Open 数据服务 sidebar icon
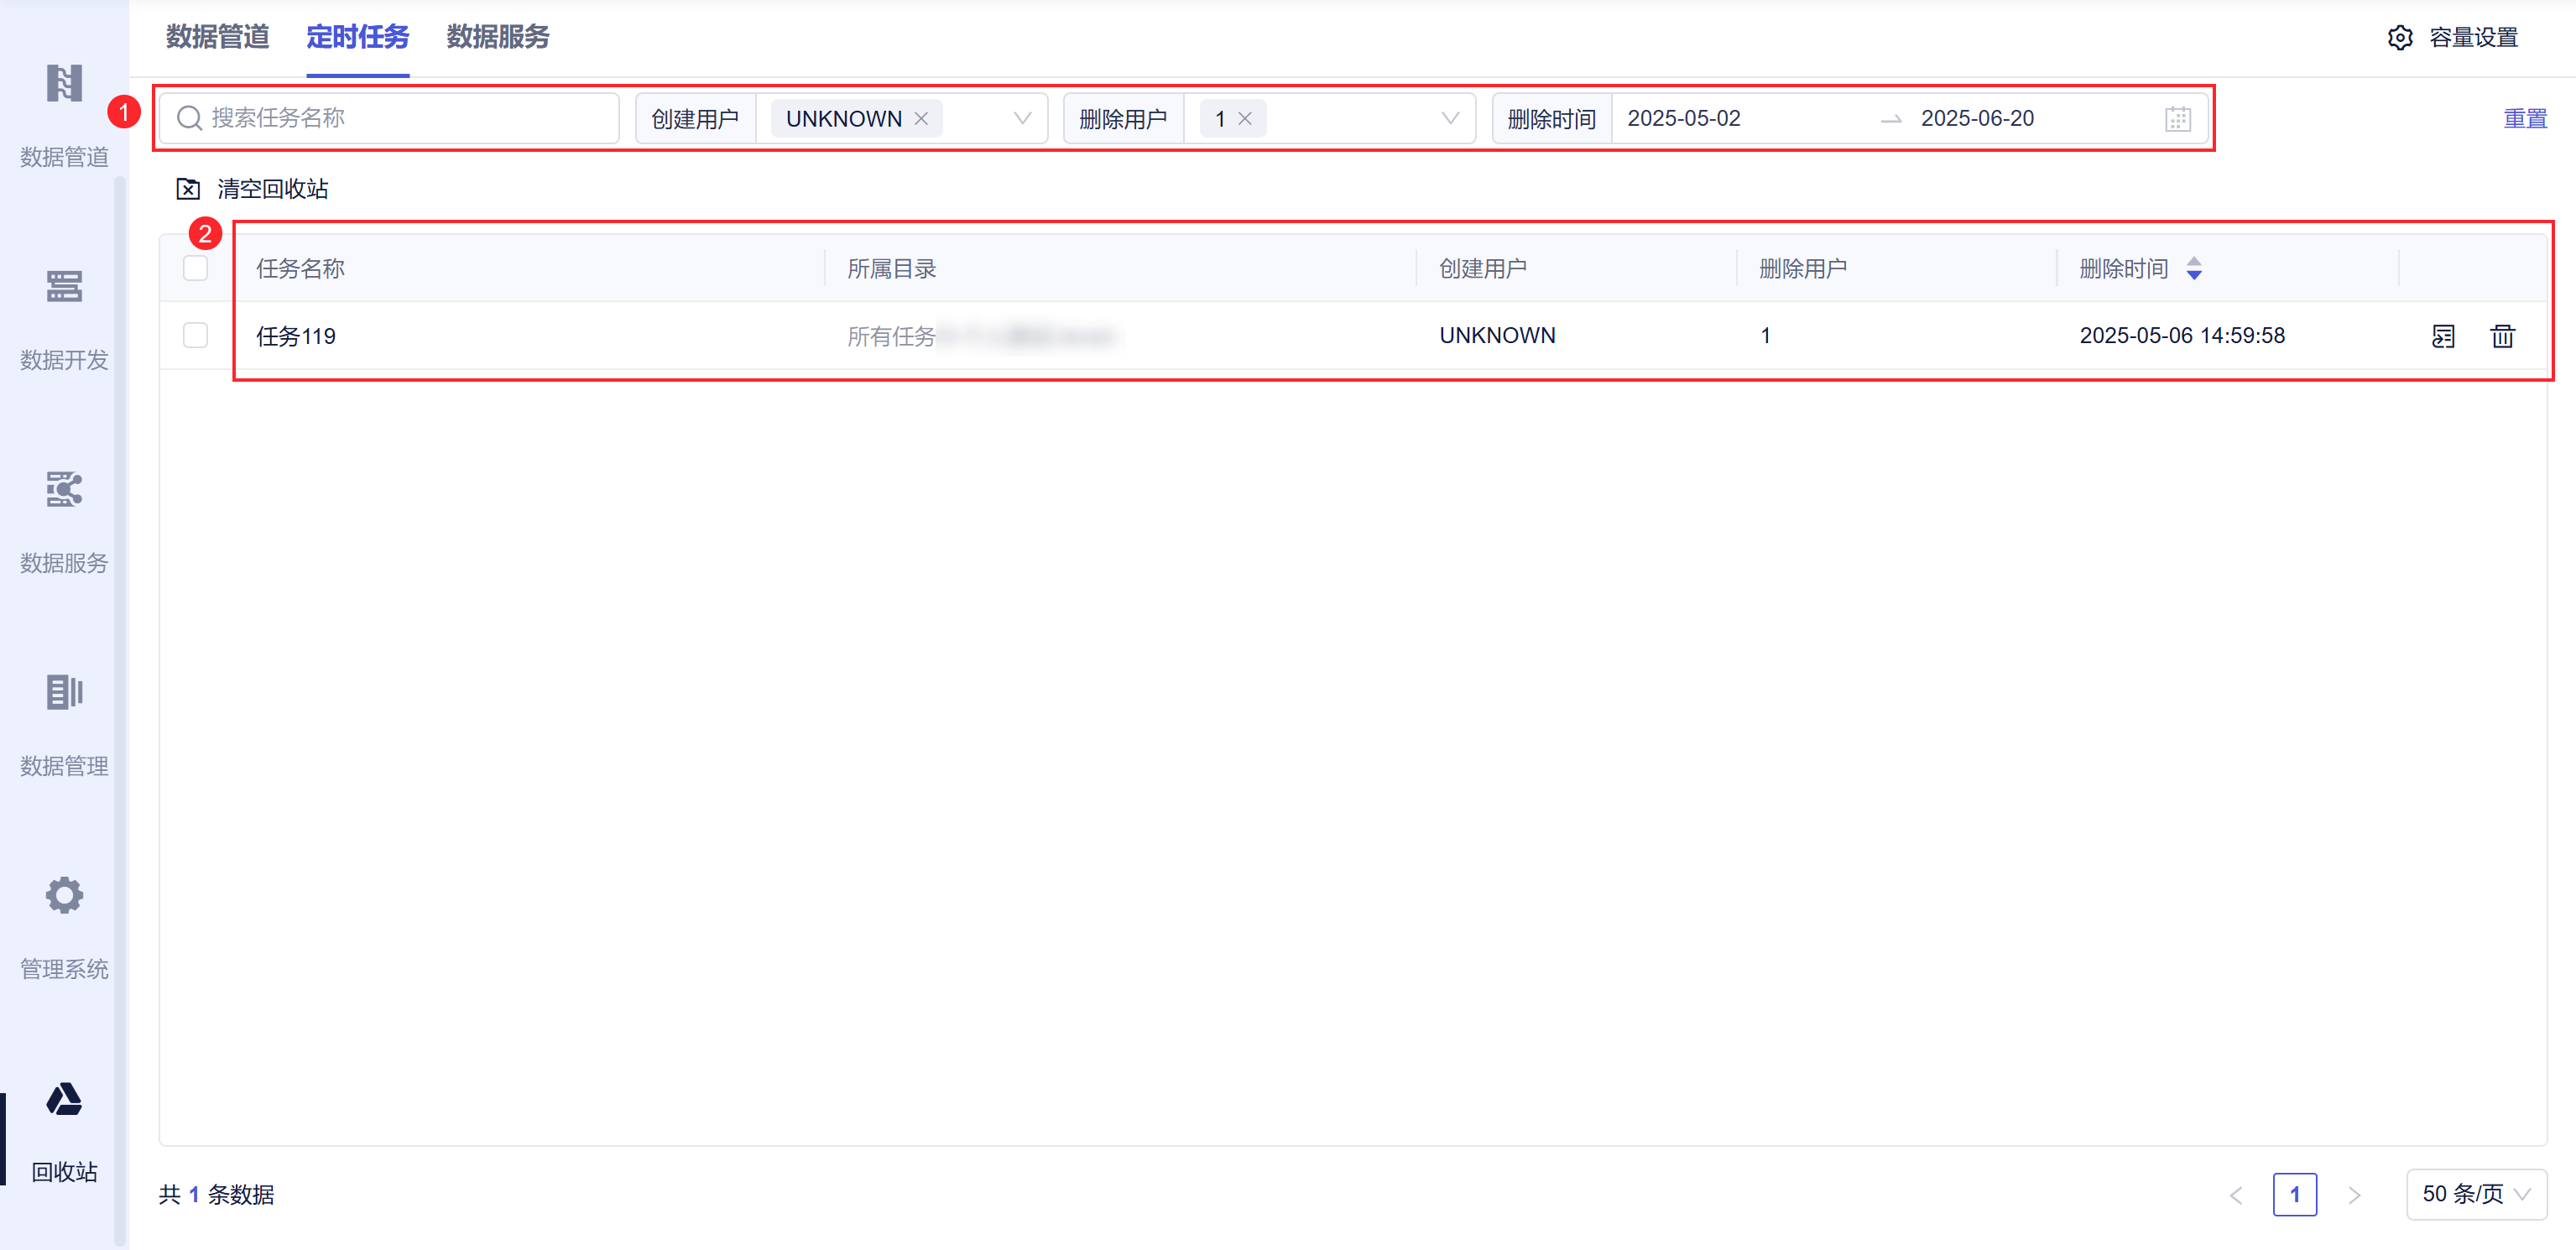Viewport: 2576px width, 1250px height. 64,491
